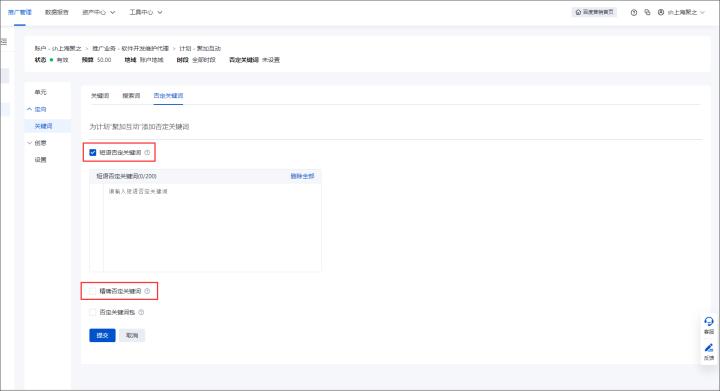Click into the phrase negative keyword text area
Image resolution: width=720 pixels, height=391 pixels.
point(212,228)
